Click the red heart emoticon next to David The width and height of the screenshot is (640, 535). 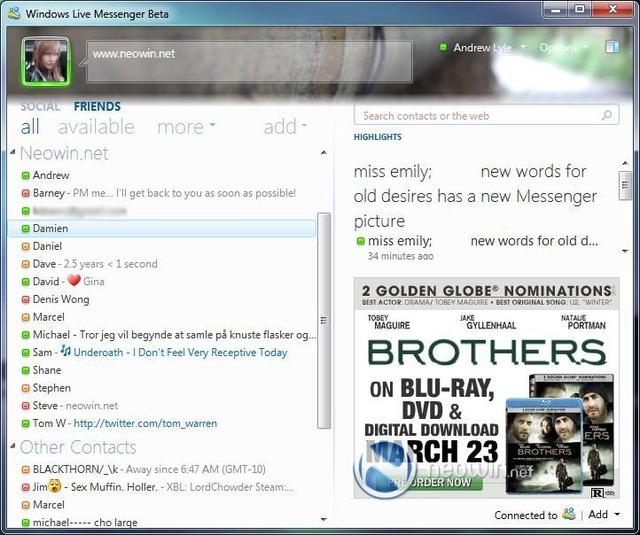click(74, 280)
